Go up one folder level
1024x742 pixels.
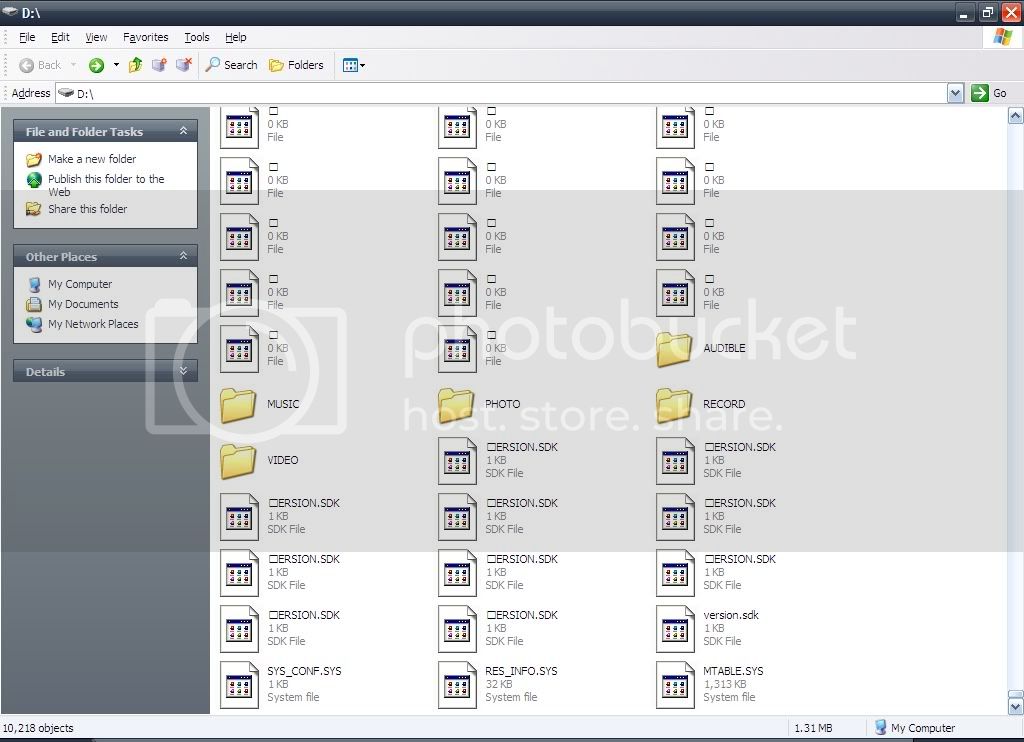click(x=135, y=65)
